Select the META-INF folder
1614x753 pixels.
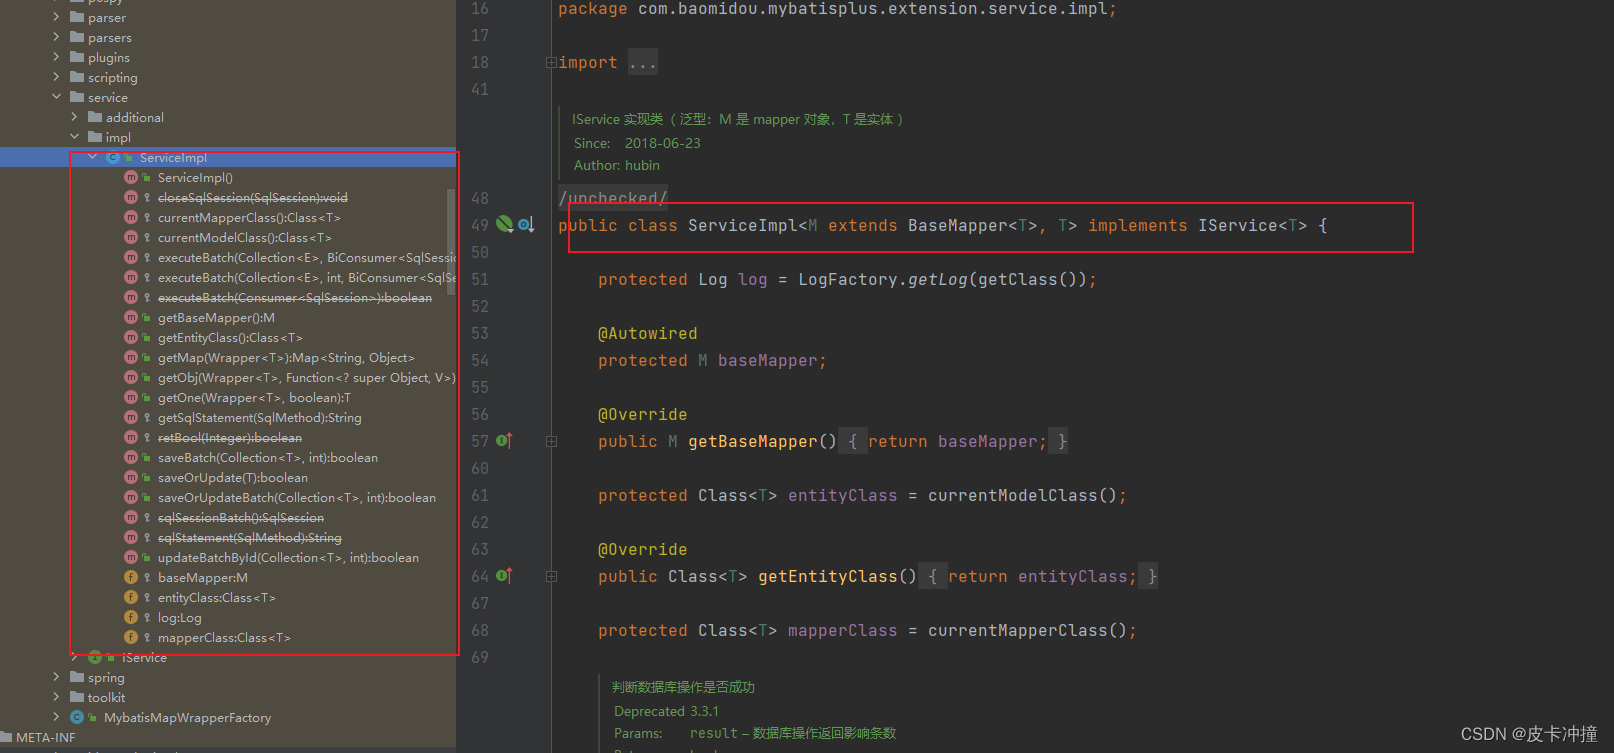pos(46,738)
